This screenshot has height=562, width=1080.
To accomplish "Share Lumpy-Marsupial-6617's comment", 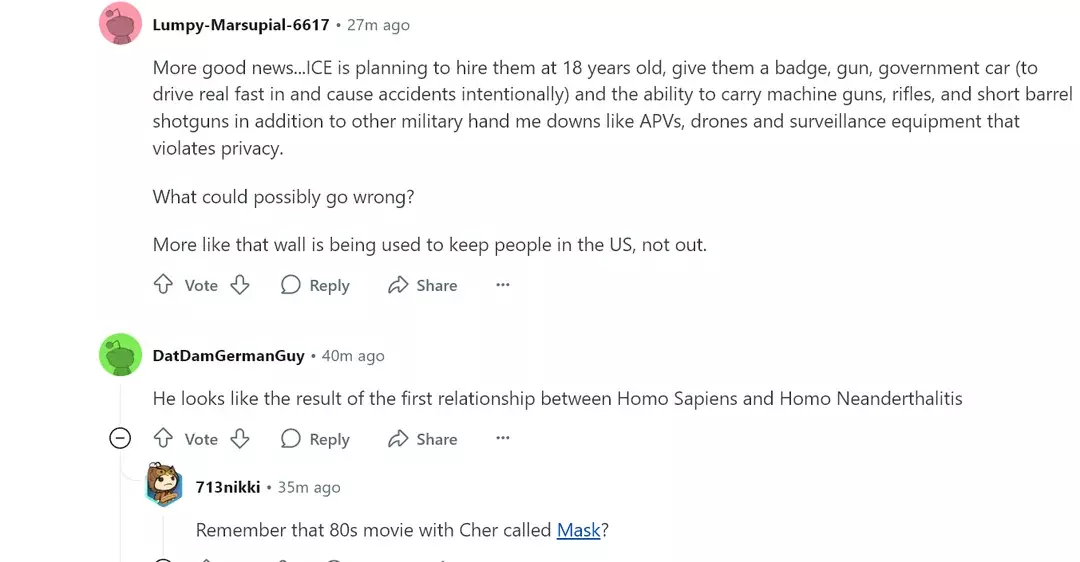I will [x=422, y=285].
